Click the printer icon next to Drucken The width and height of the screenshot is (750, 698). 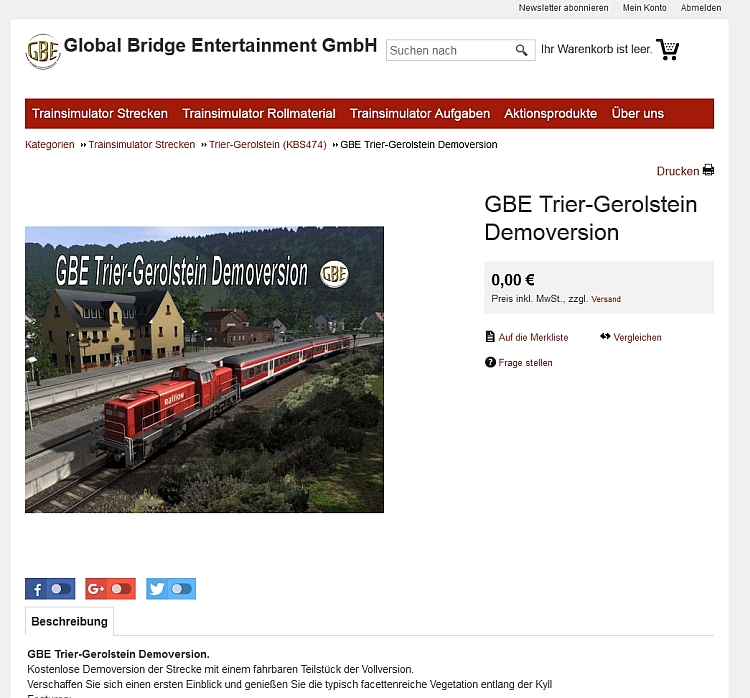pos(708,170)
